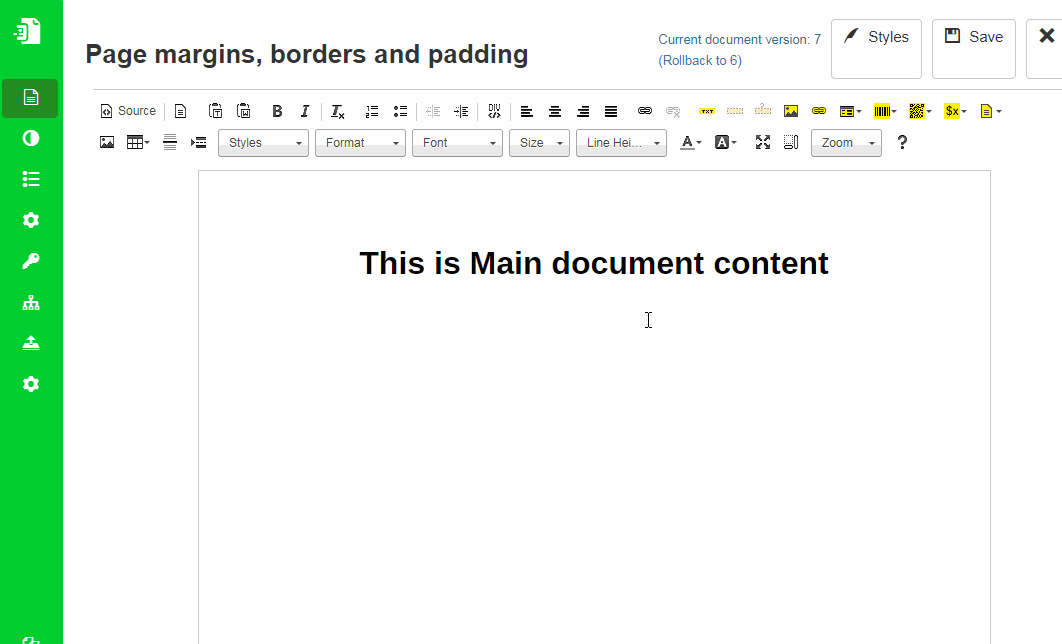Open the Format dropdown

click(360, 142)
